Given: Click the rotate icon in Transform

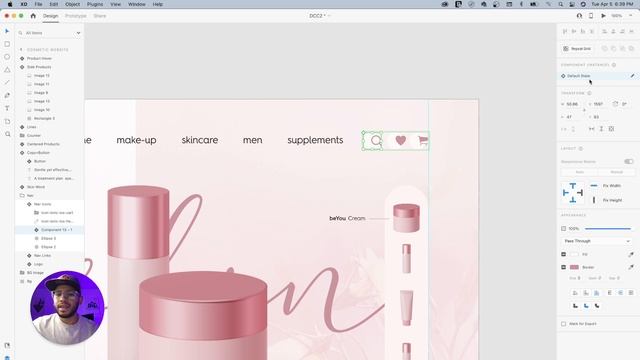Looking at the screenshot, I should [615, 104].
